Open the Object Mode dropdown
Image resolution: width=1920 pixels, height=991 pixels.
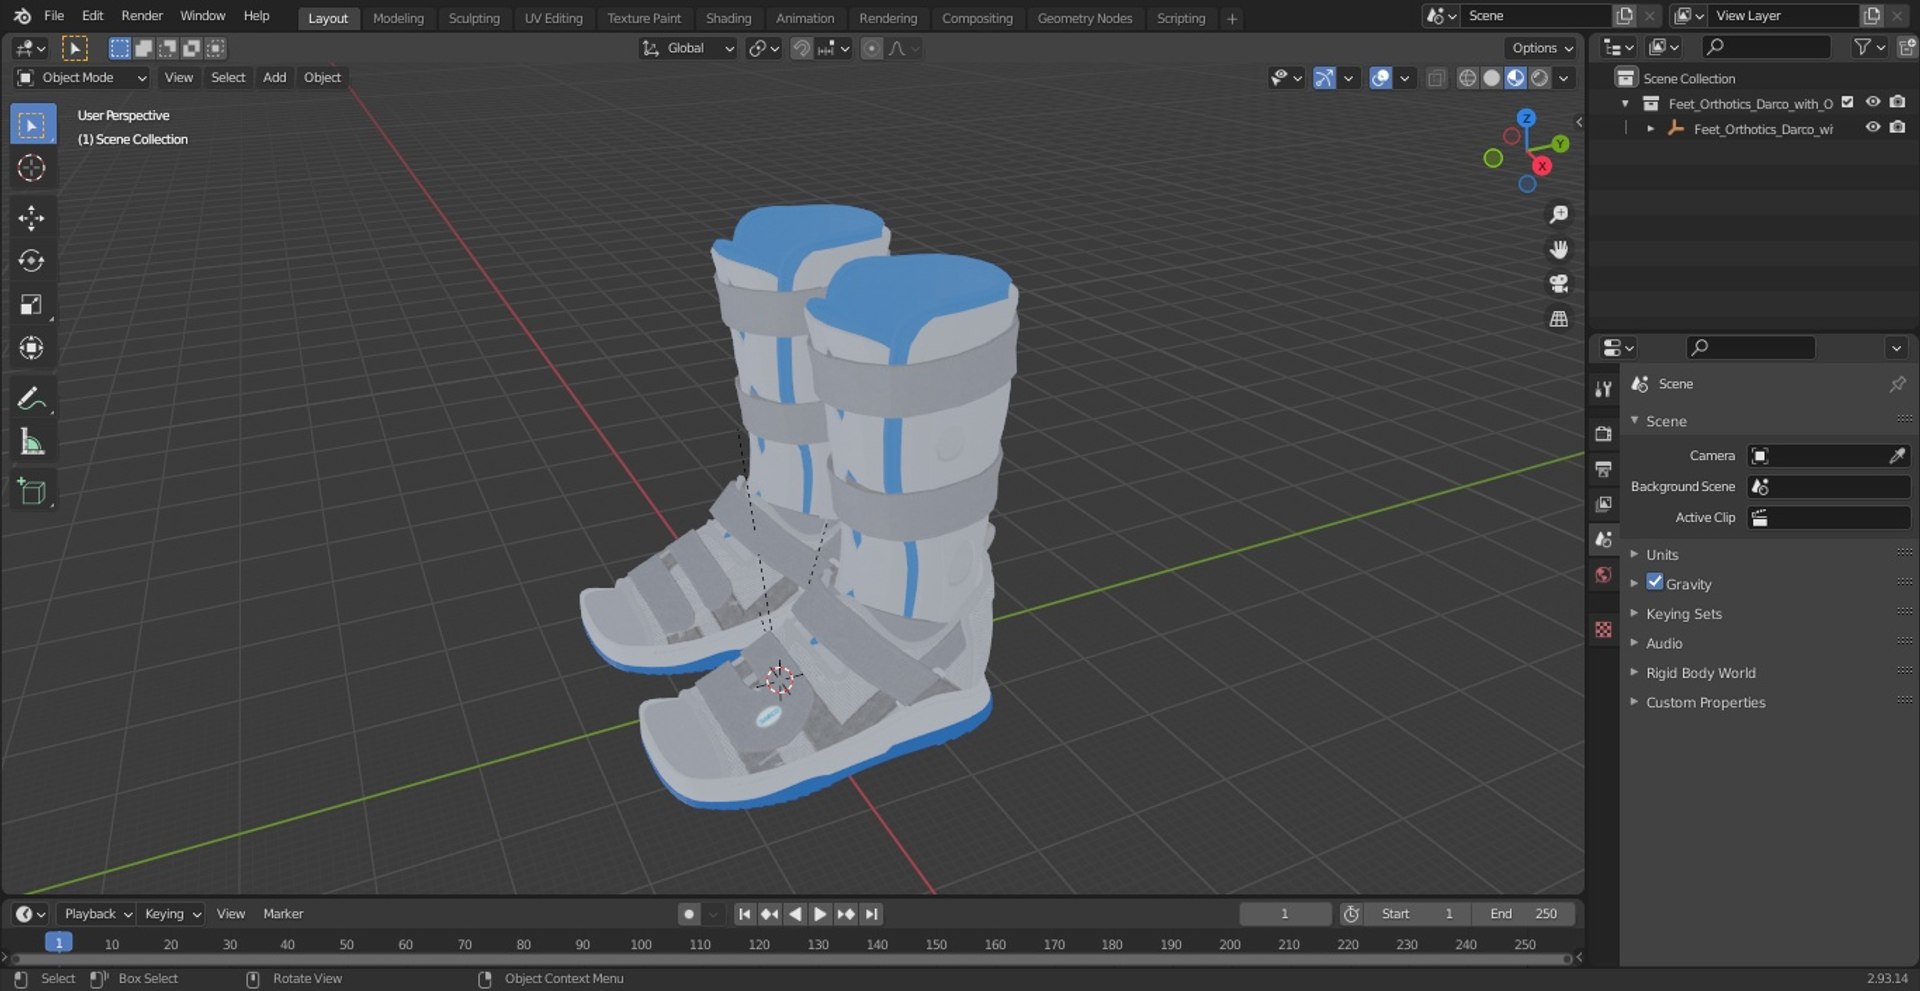click(82, 77)
